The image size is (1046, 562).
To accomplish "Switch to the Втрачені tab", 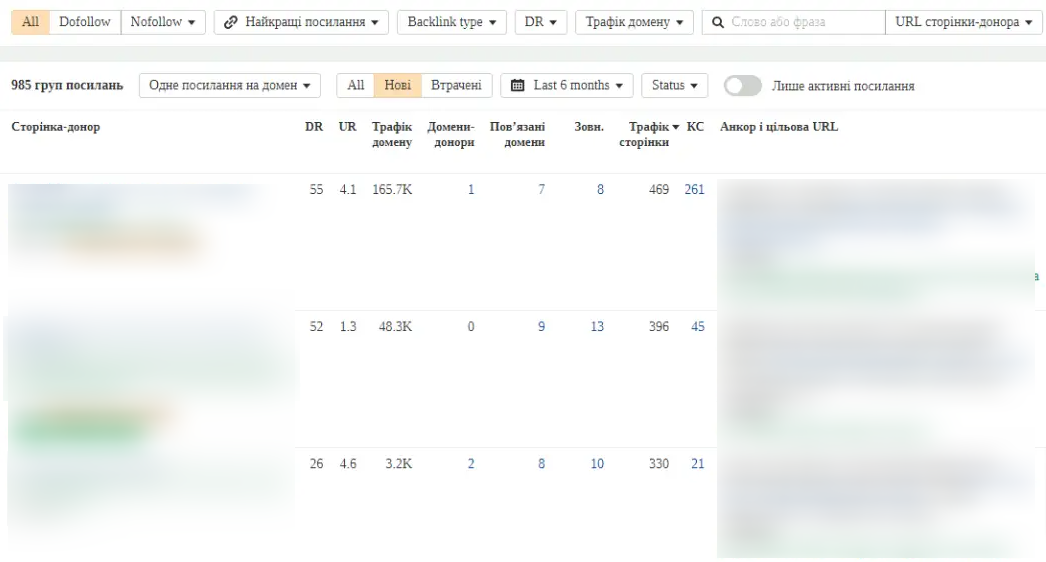I will point(455,86).
